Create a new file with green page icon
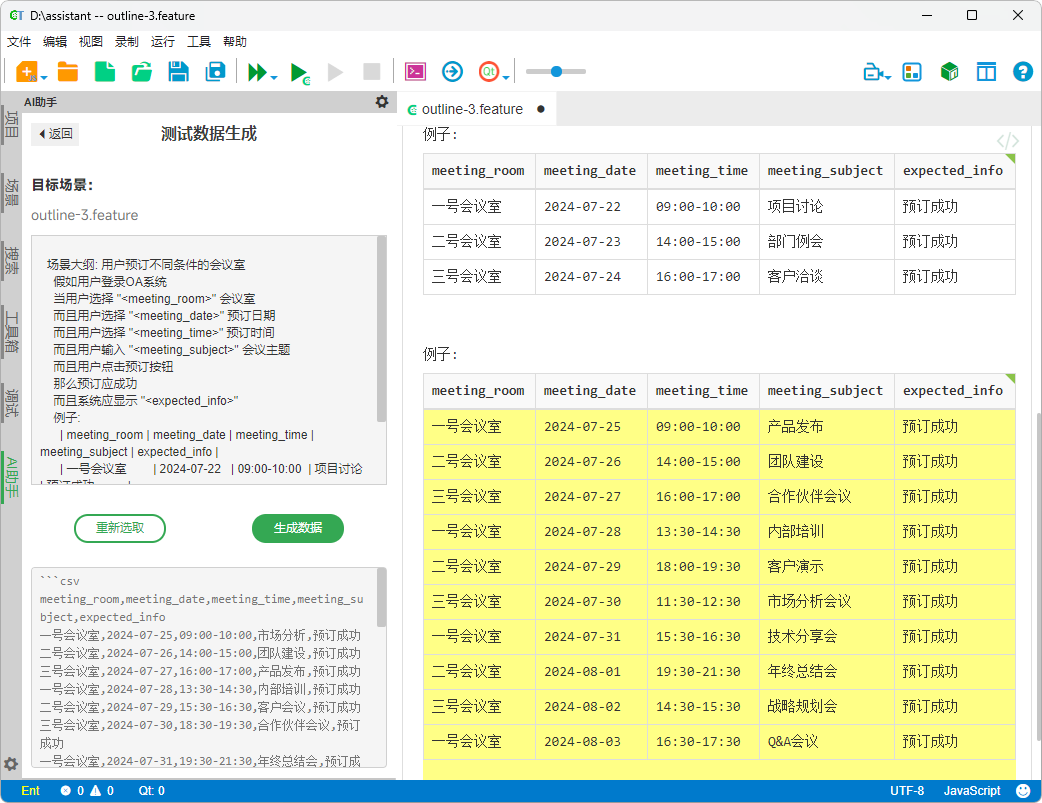Image resolution: width=1042 pixels, height=803 pixels. click(105, 71)
